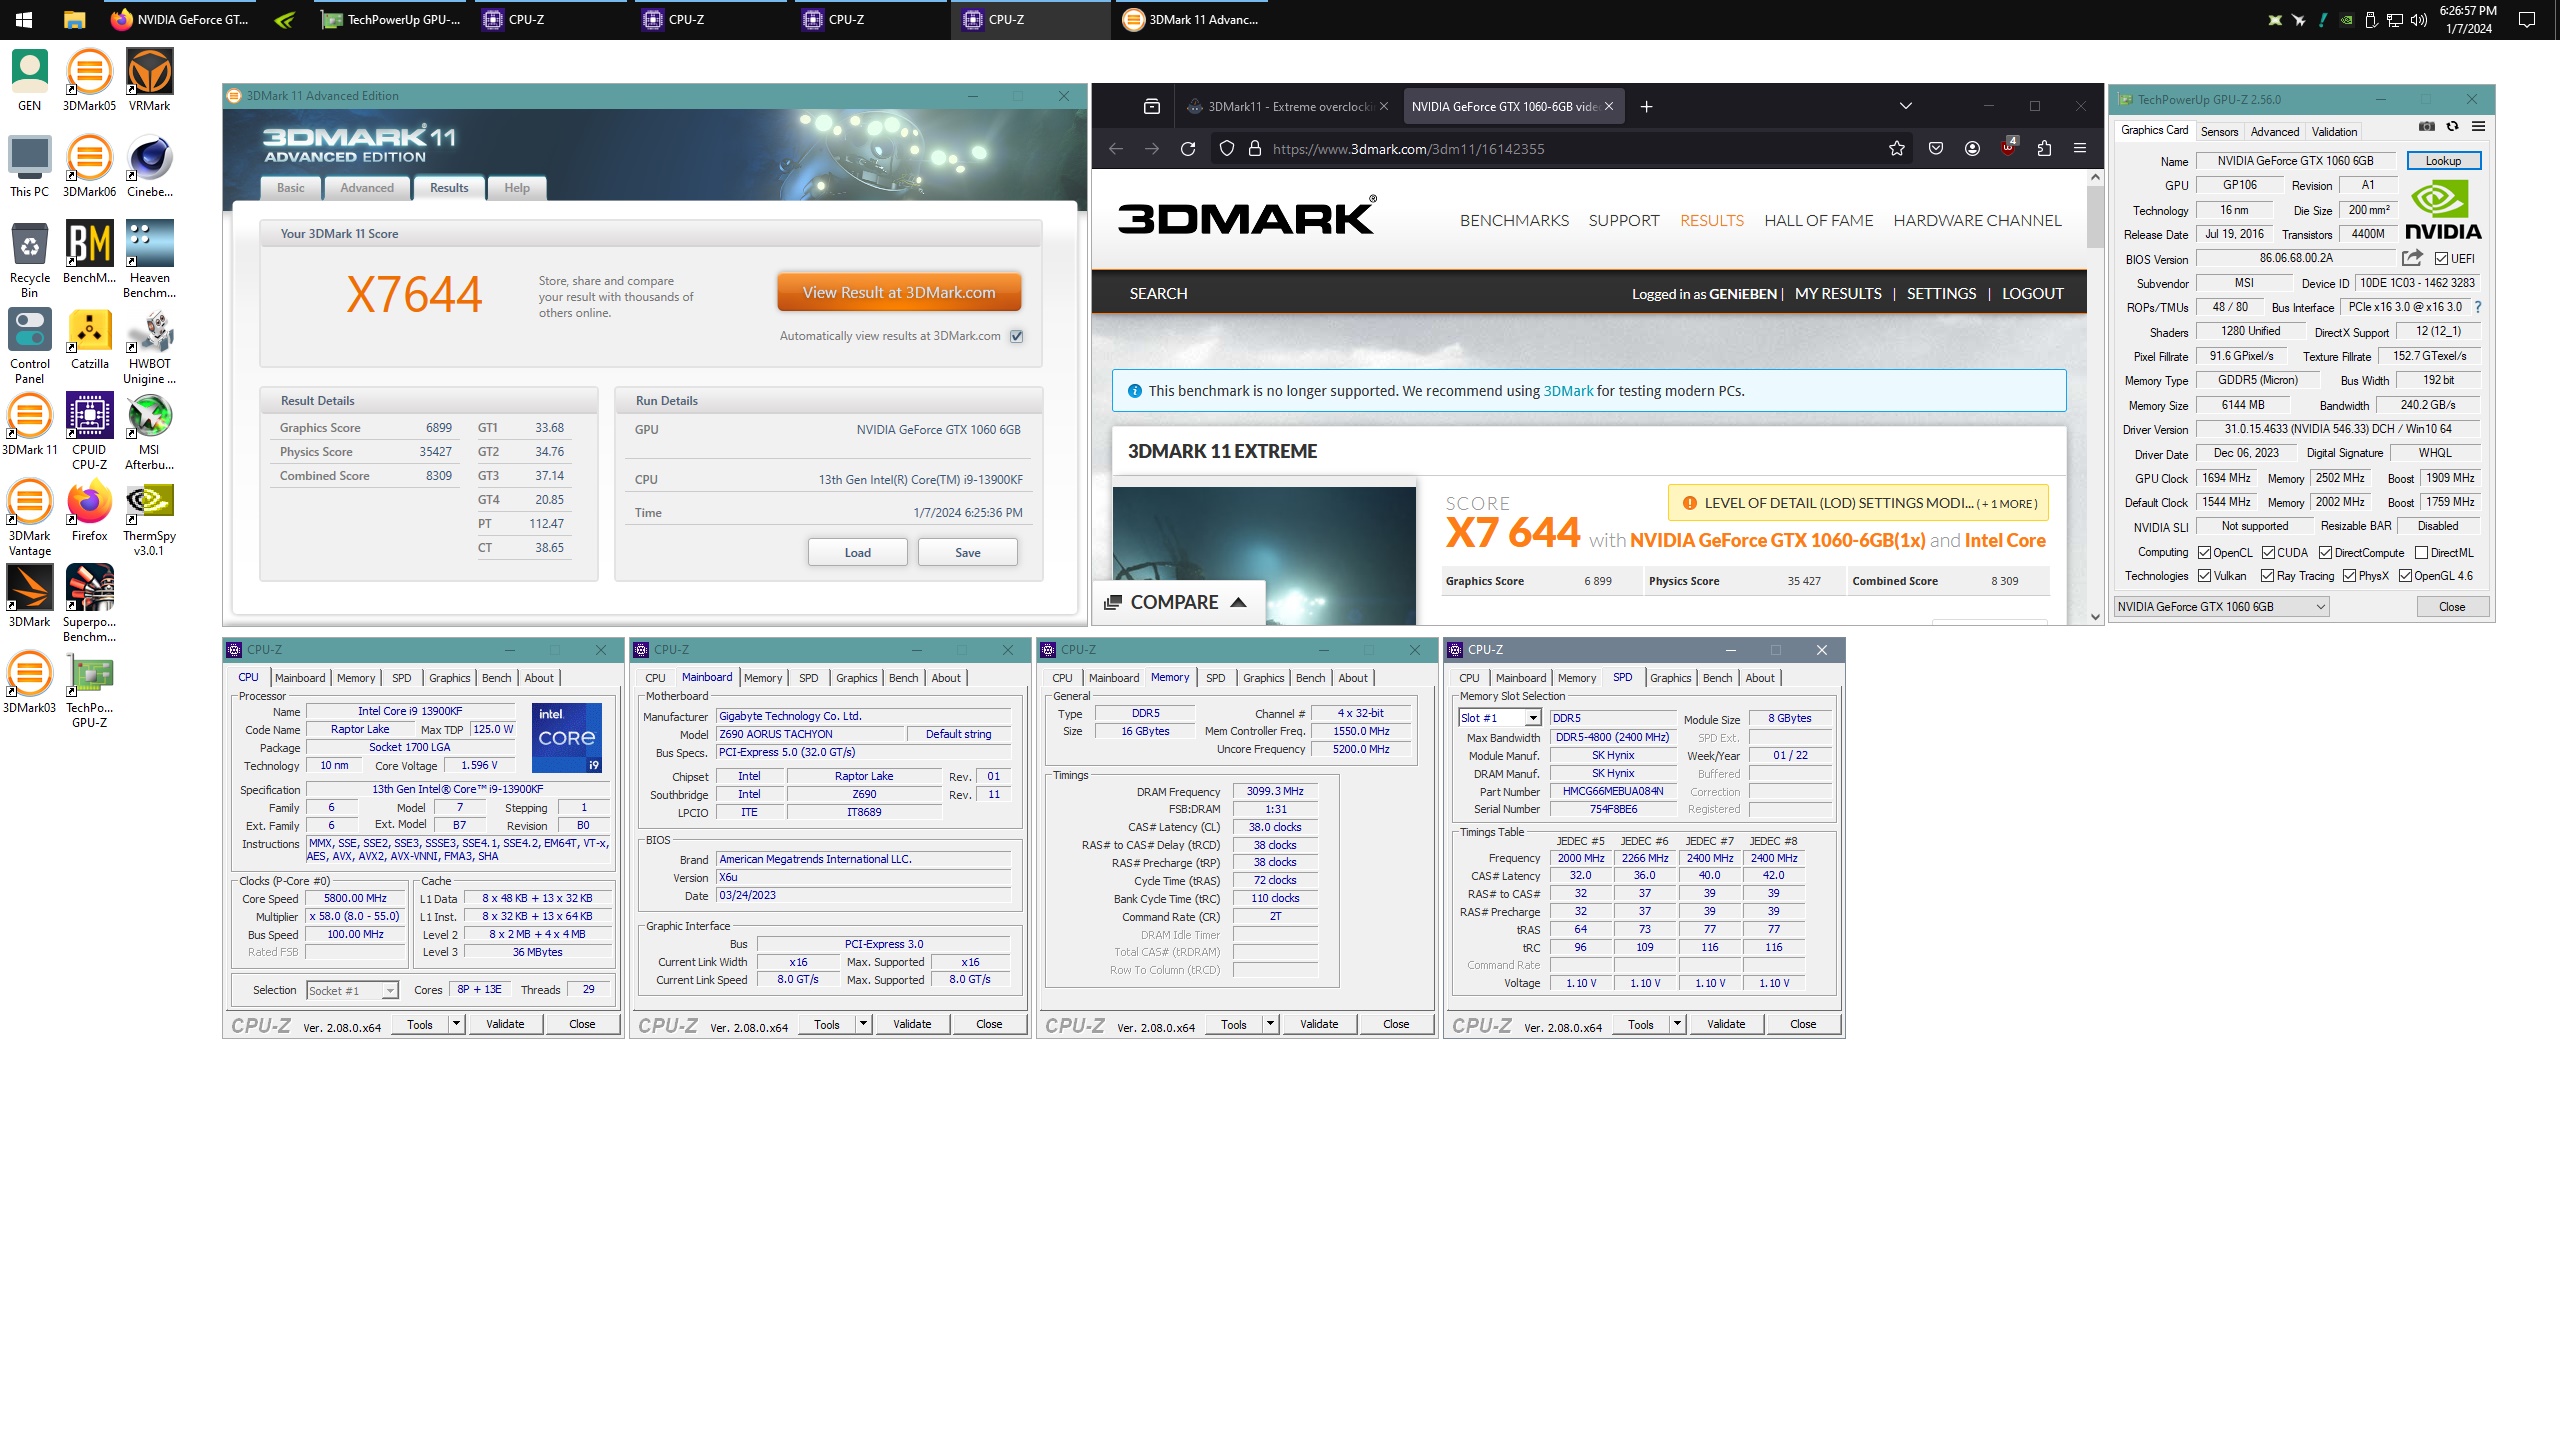Toggle the COMPARE panel arrow
This screenshot has width=2560, height=1440.
1238,602
